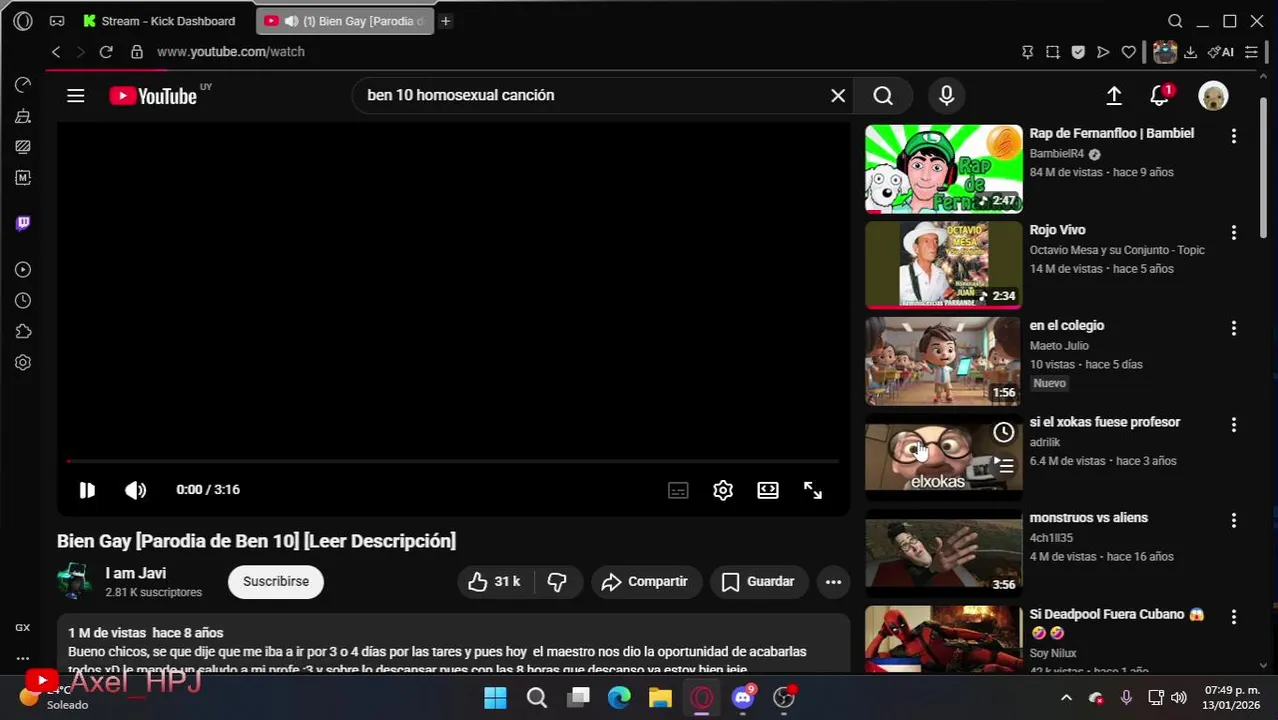Click the Suscribirse button
The image size is (1278, 720).
tap(276, 582)
